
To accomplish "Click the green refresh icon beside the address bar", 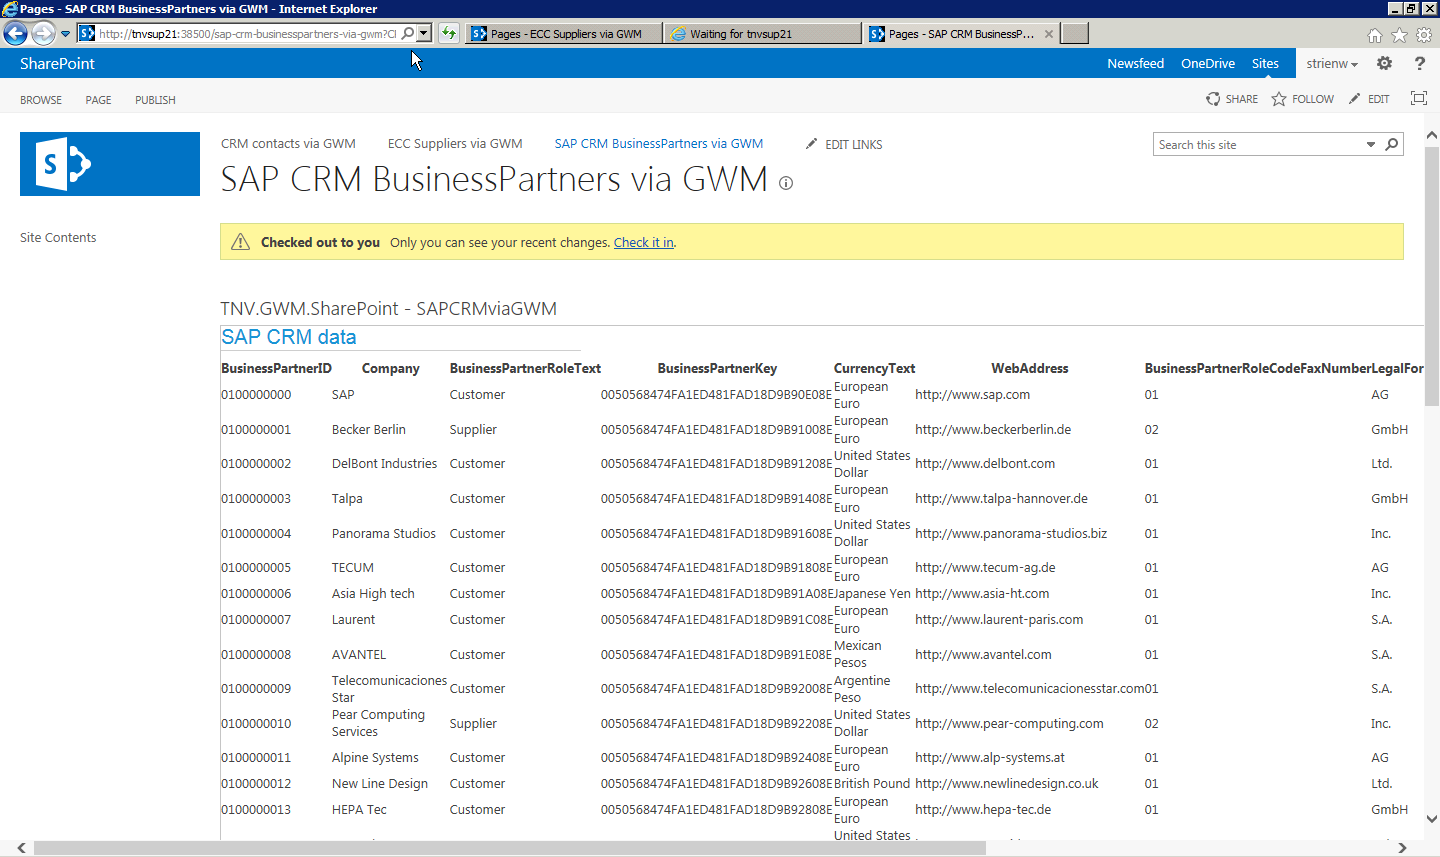I will point(449,33).
